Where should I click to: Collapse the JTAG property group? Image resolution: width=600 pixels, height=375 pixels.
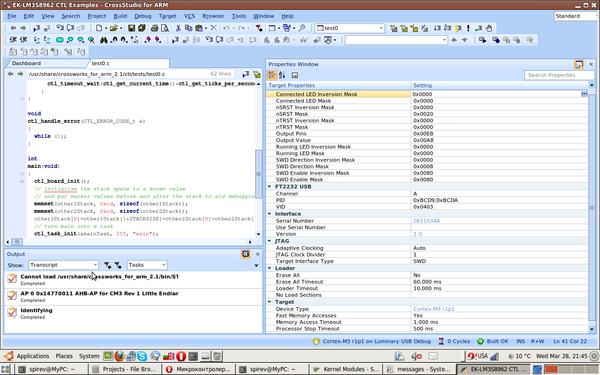point(269,241)
